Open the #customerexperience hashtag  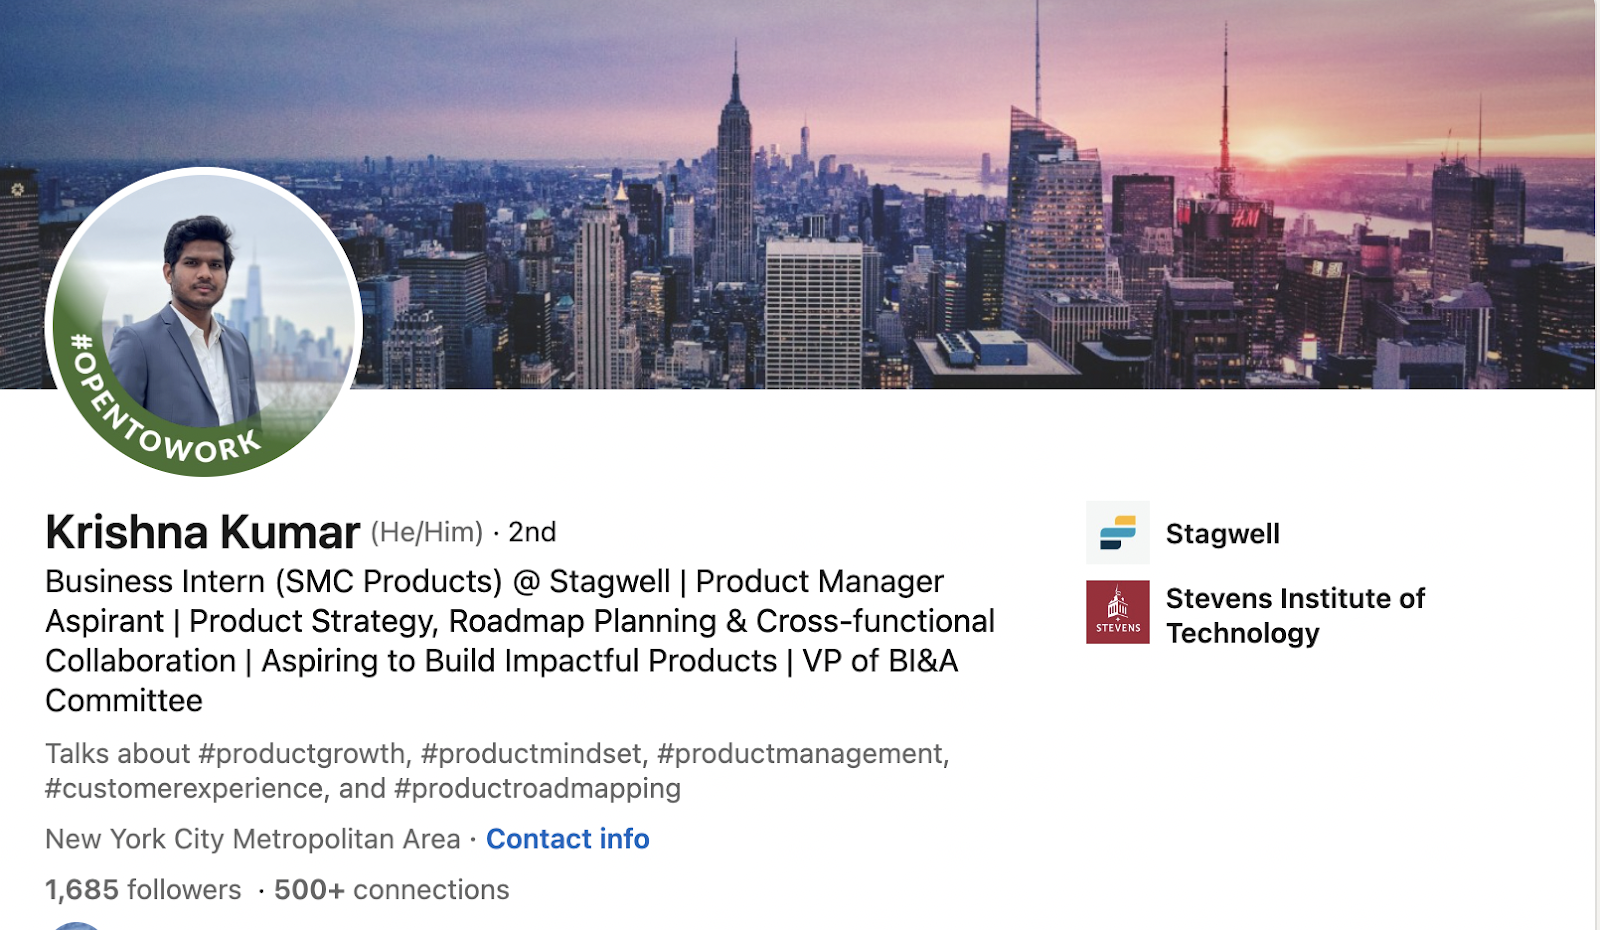coord(185,789)
